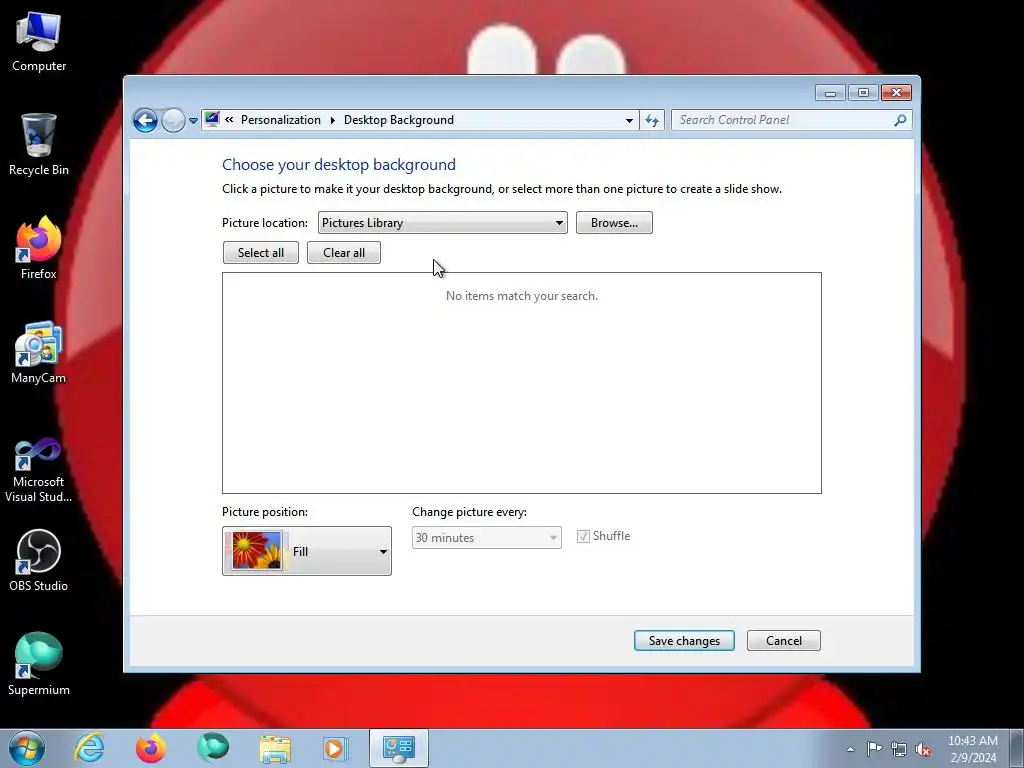Select the Supermium desktop shortcut
This screenshot has width=1024, height=768.
coord(39,664)
